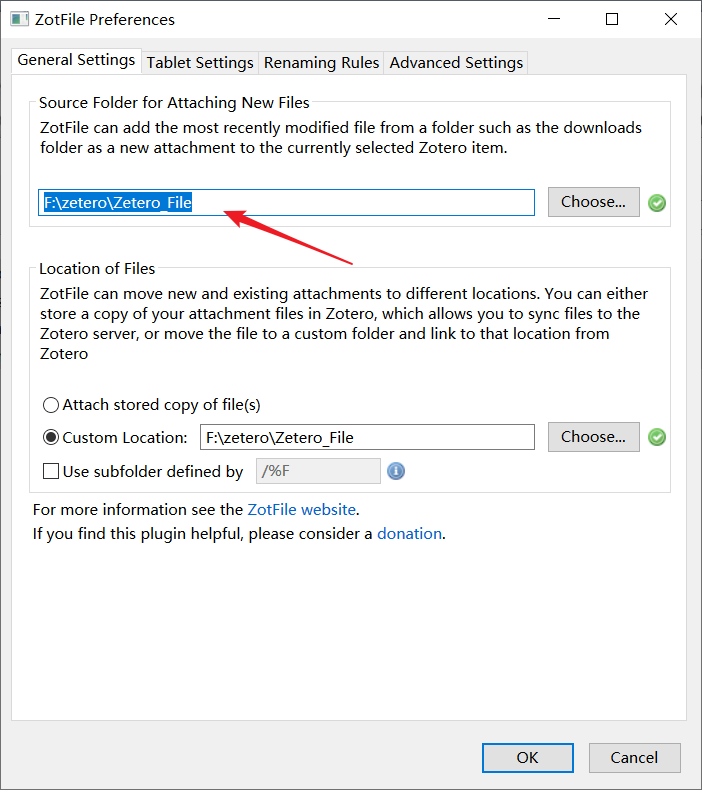This screenshot has width=702, height=790.
Task: Focus the source folder path field
Action: (286, 203)
